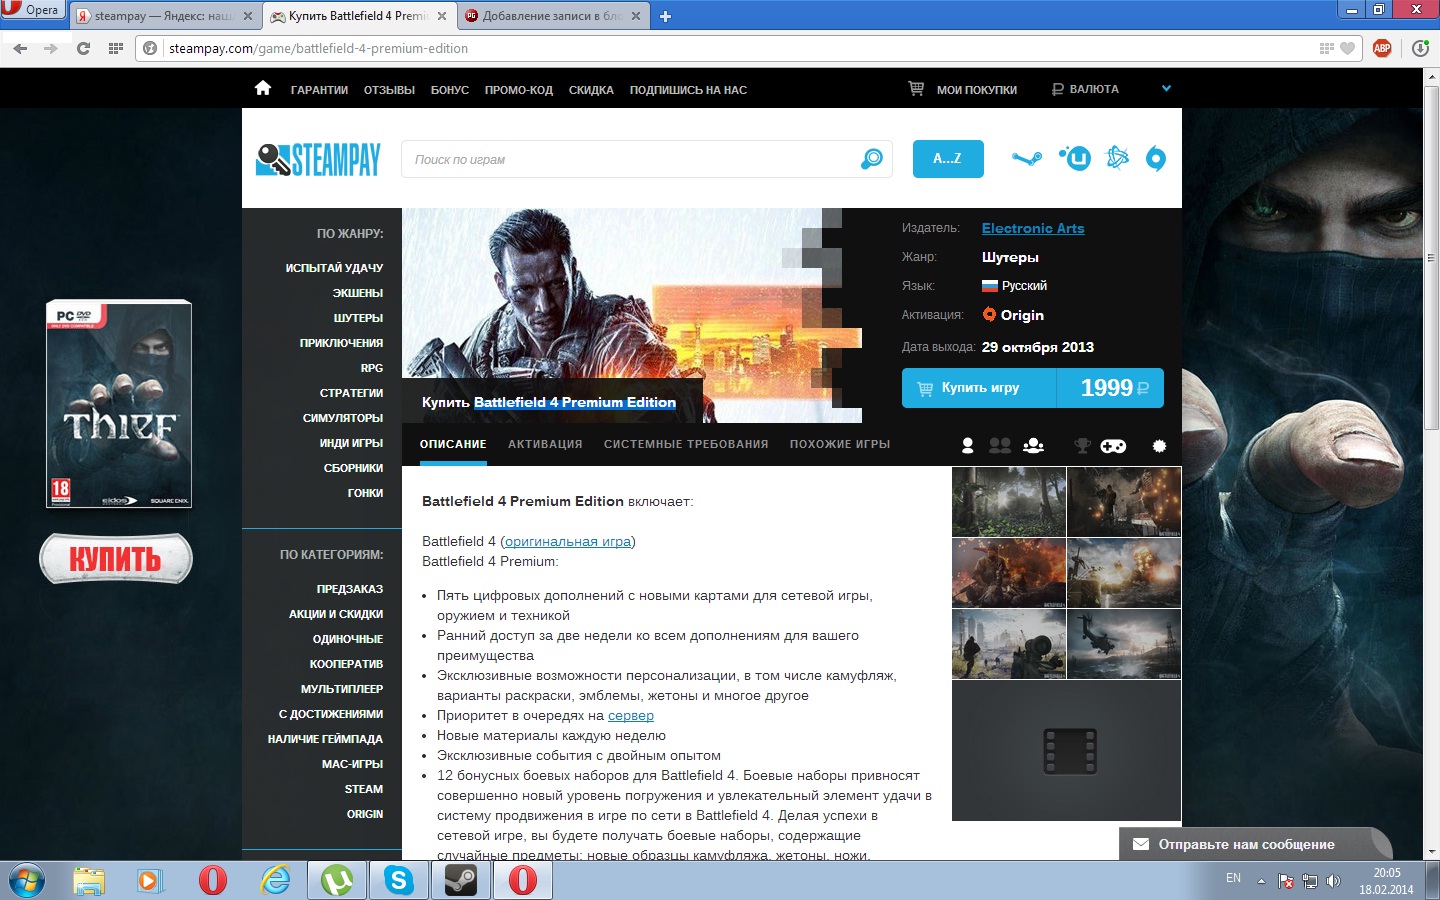Click the single-player person icon
The image size is (1440, 900).
pyautogui.click(x=967, y=446)
